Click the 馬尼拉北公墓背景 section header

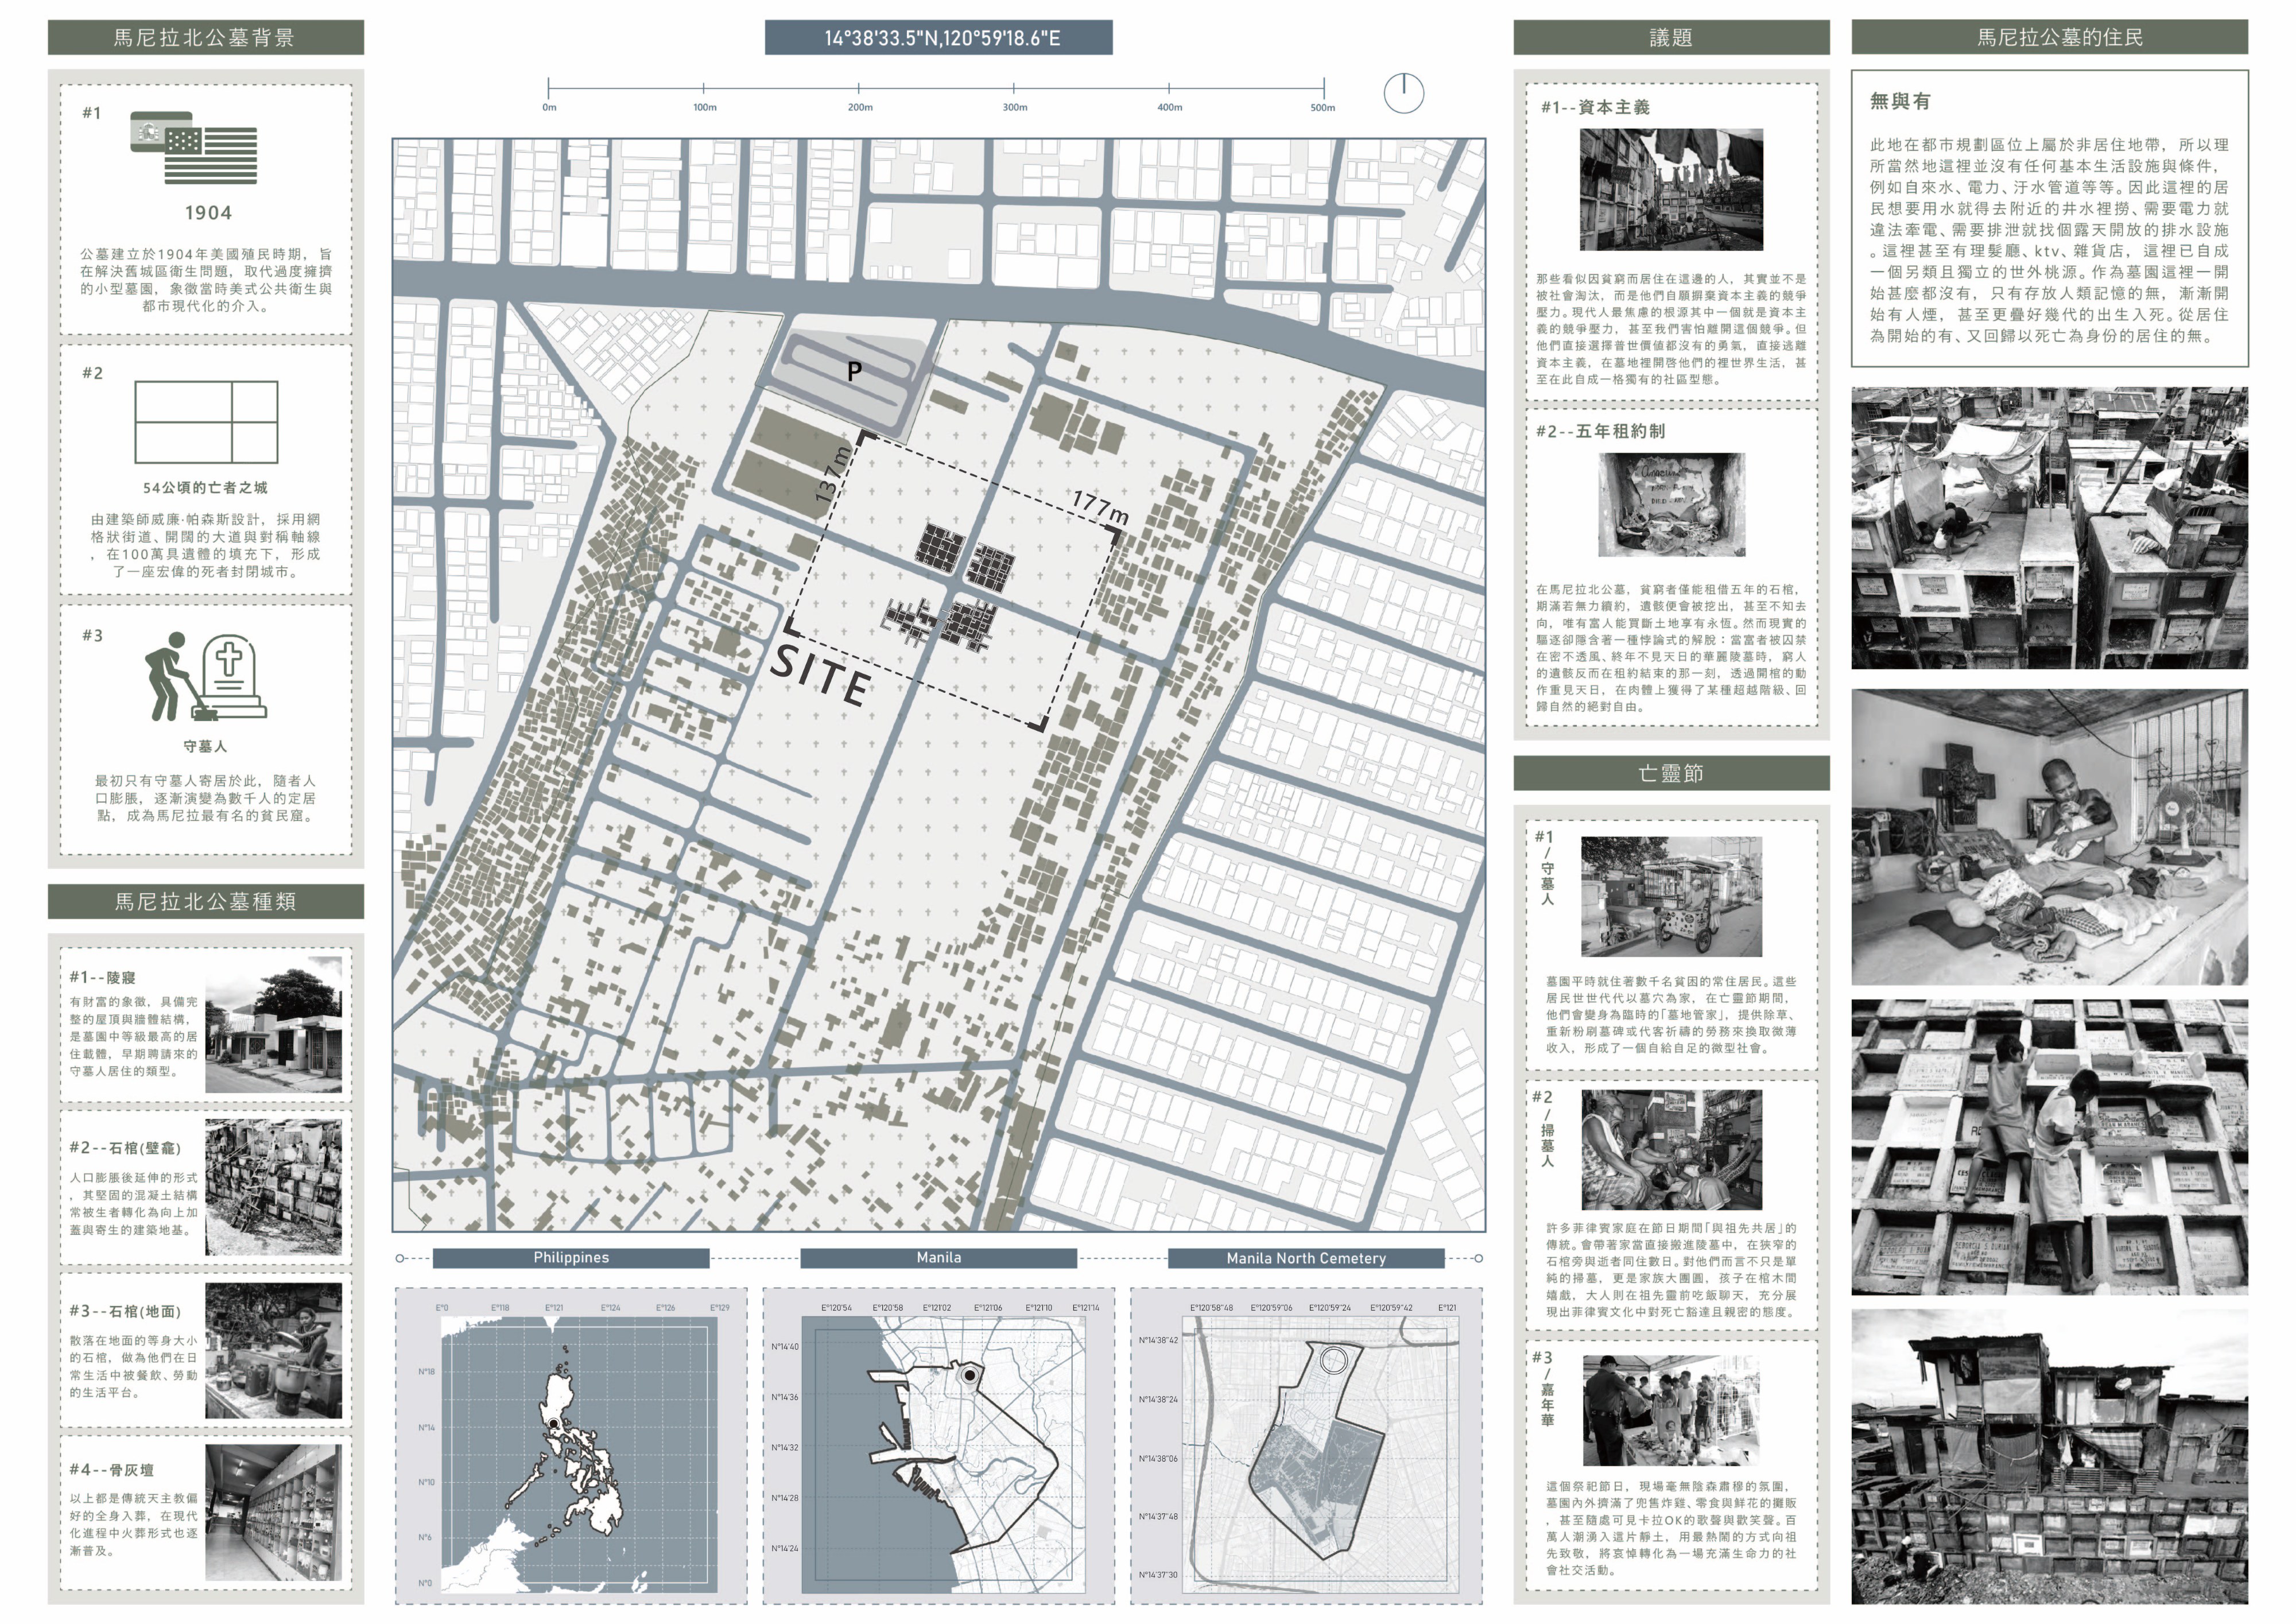click(205, 38)
